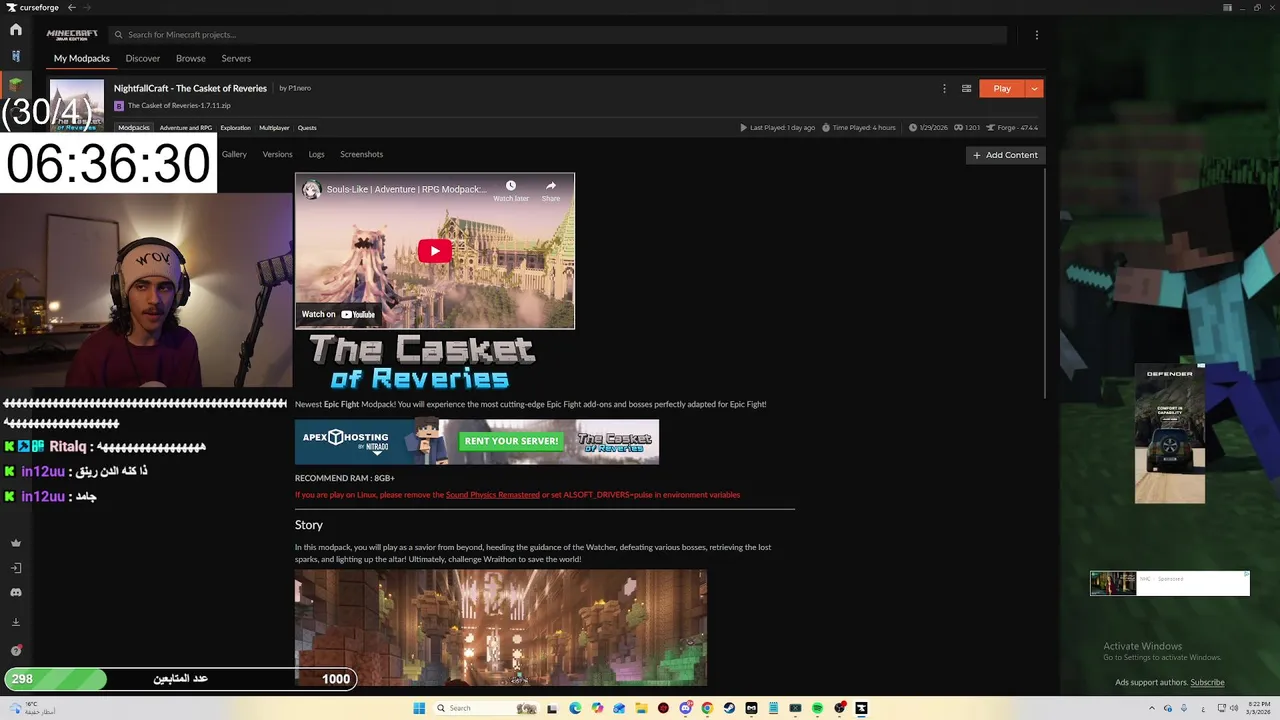Click the Defender vehicle ad on the right
The height and width of the screenshot is (720, 1280).
point(1170,434)
